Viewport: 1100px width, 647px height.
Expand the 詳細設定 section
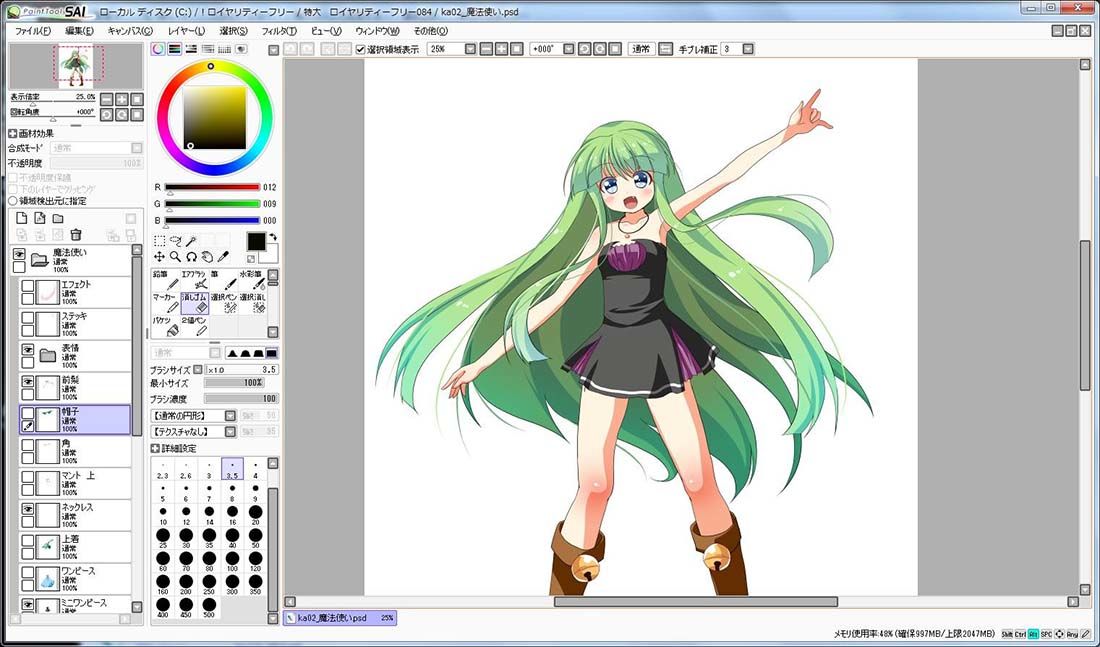[155, 448]
